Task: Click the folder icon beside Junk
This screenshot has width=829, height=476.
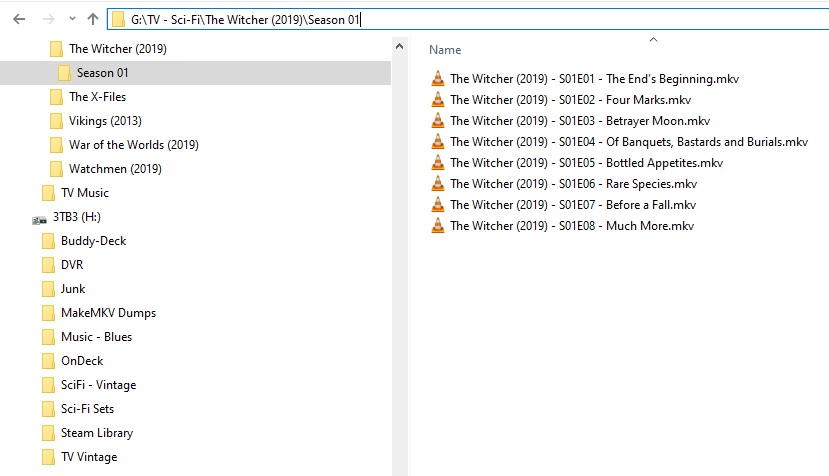Action: (48, 289)
